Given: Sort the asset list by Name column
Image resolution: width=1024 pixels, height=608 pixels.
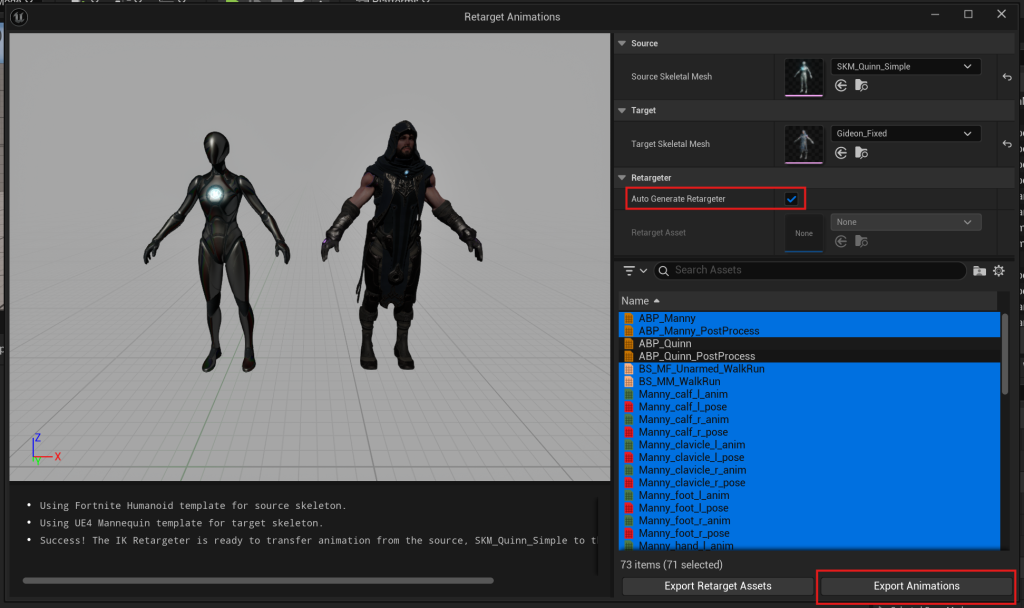Looking at the screenshot, I should tap(807, 301).
